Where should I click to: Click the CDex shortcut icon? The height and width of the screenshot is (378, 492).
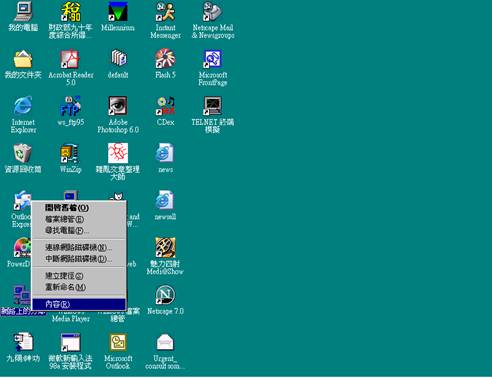(165, 106)
